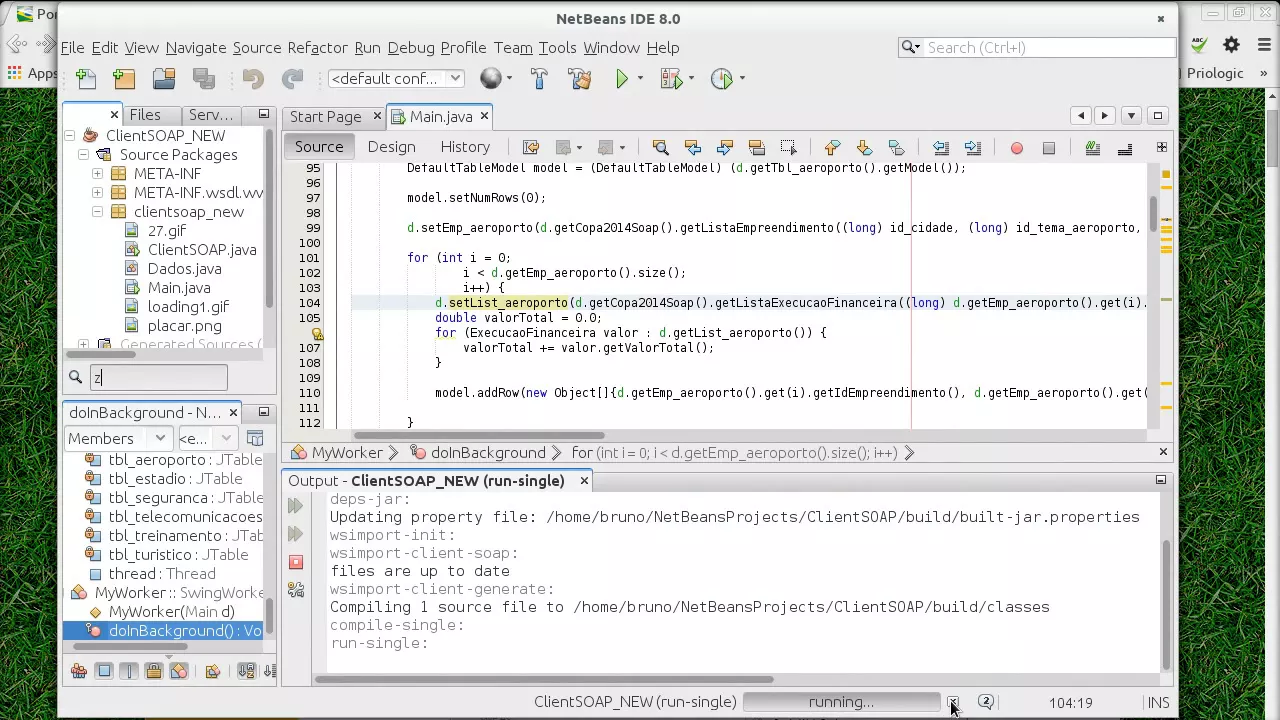This screenshot has height=720, width=1280.
Task: Toggle Show Inherited Members navigator icon
Action: (x=79, y=671)
